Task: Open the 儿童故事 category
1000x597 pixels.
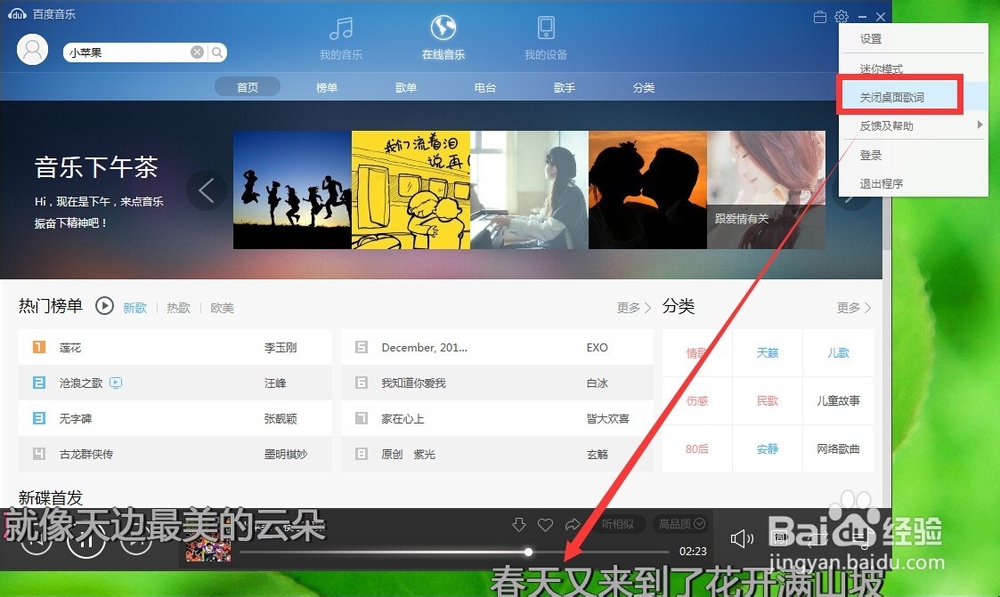Action: pyautogui.click(x=838, y=401)
